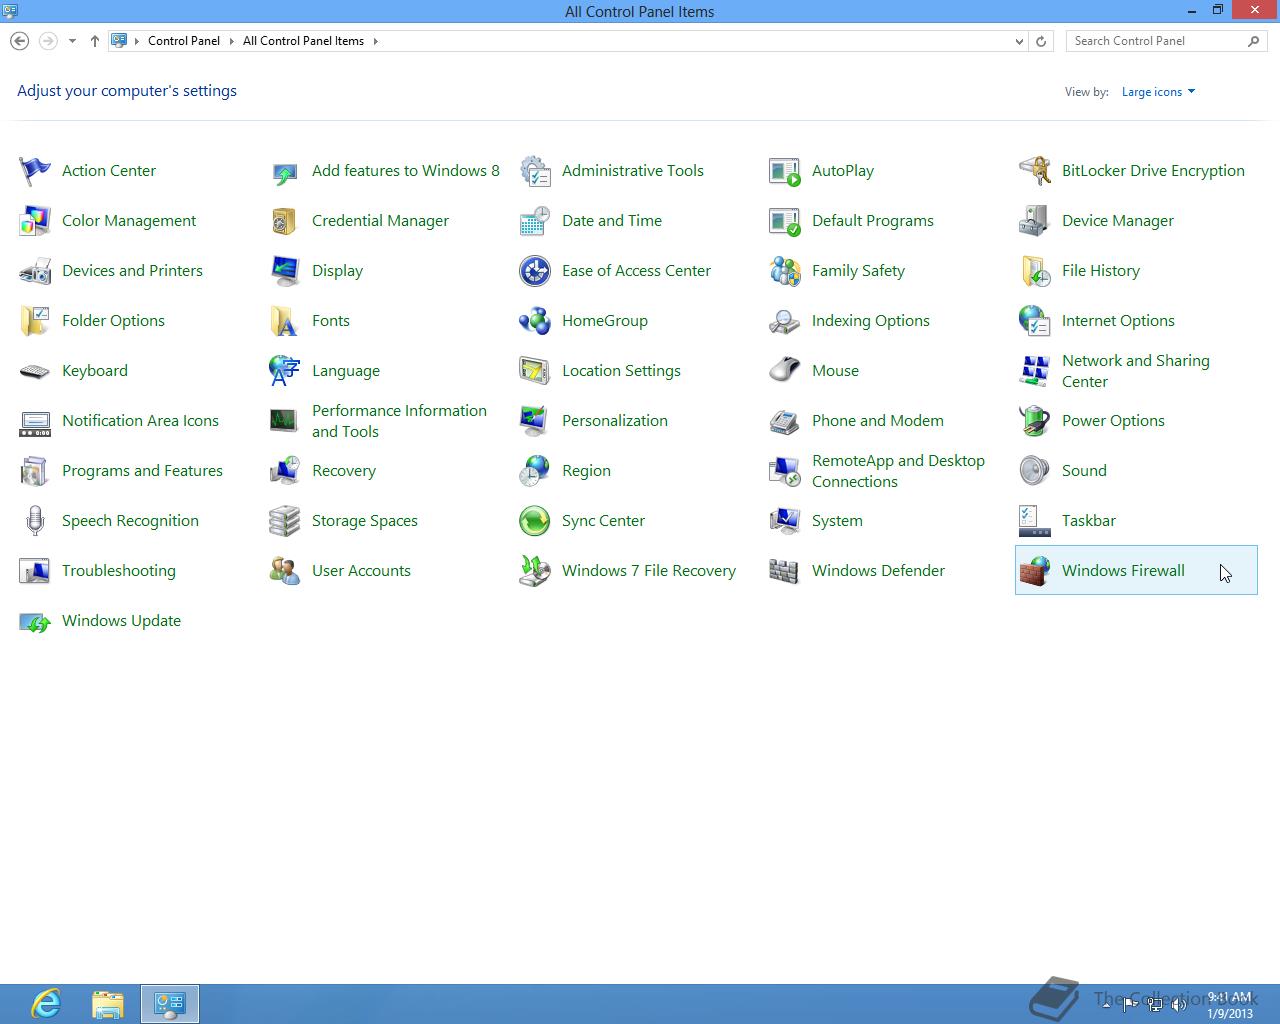1280x1024 pixels.
Task: Open the Keyboard icon
Action: coord(35,371)
